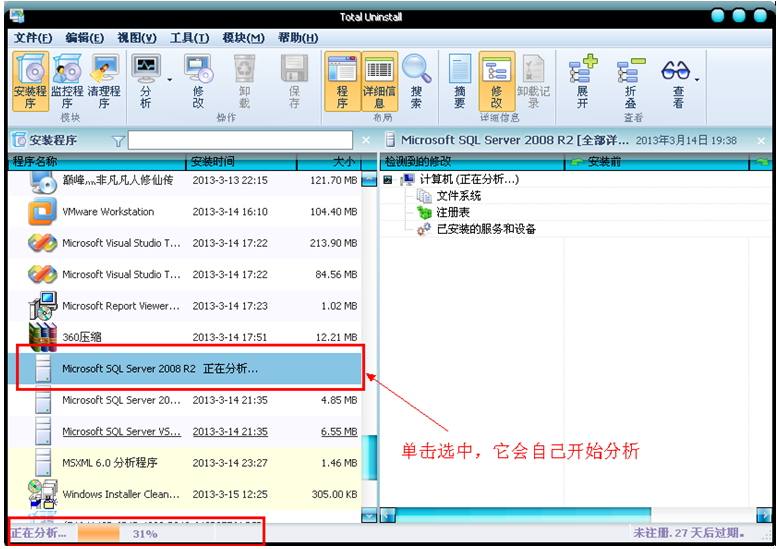Click the 修改 operation icon with monitor
The image size is (777, 549).
point(198,82)
